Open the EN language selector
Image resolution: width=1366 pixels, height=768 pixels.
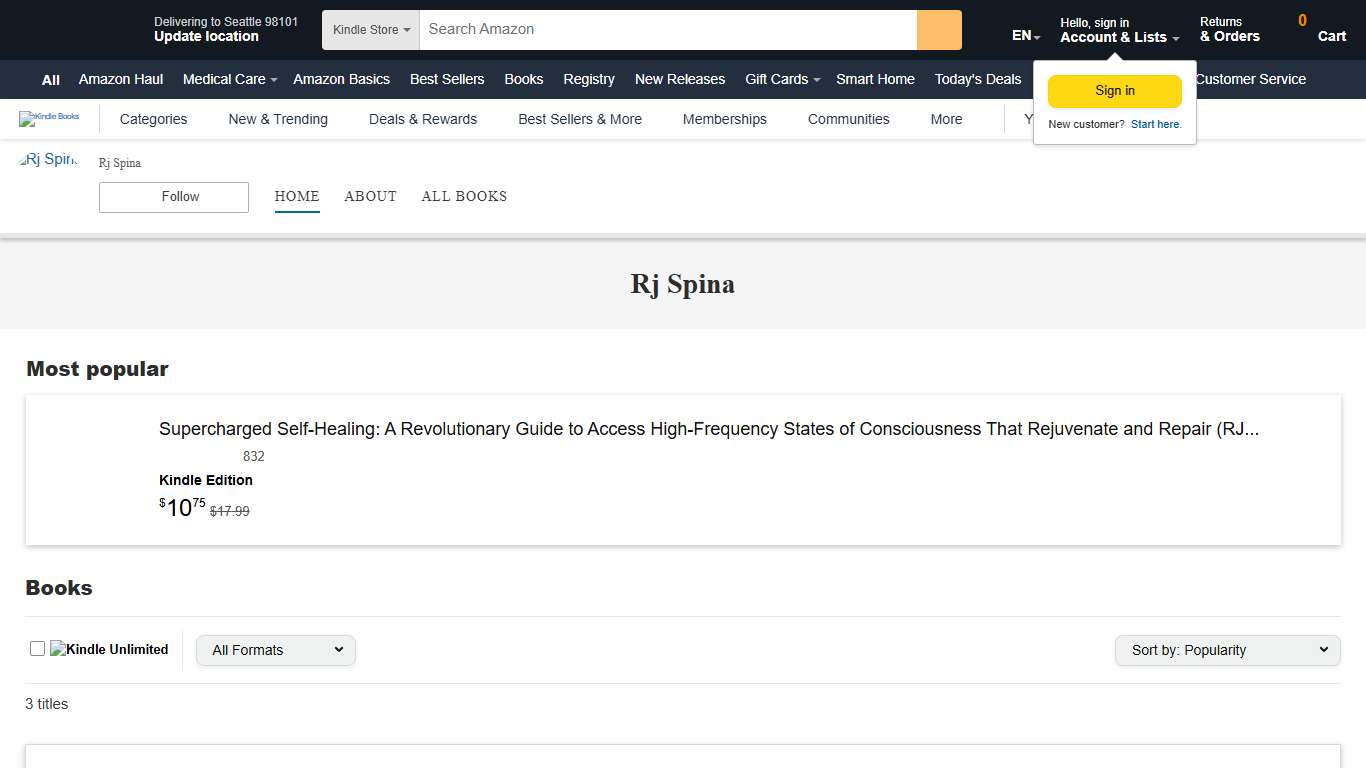pos(1022,35)
